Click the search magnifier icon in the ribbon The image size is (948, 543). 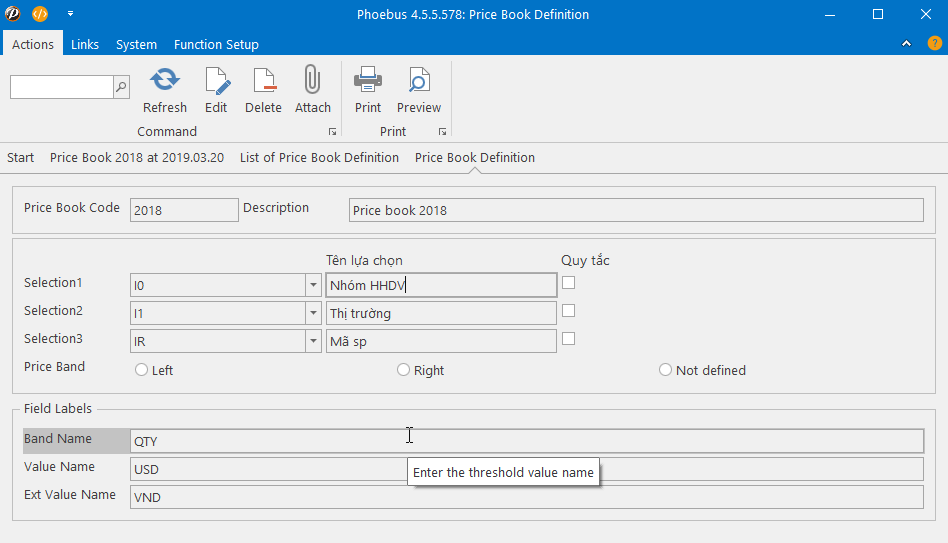(121, 87)
